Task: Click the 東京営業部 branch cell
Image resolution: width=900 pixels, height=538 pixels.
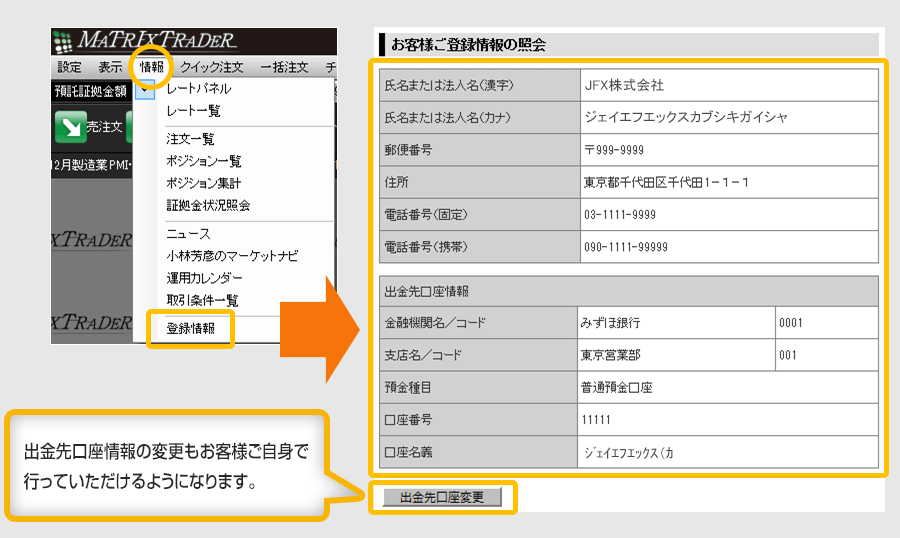Action: (676, 355)
